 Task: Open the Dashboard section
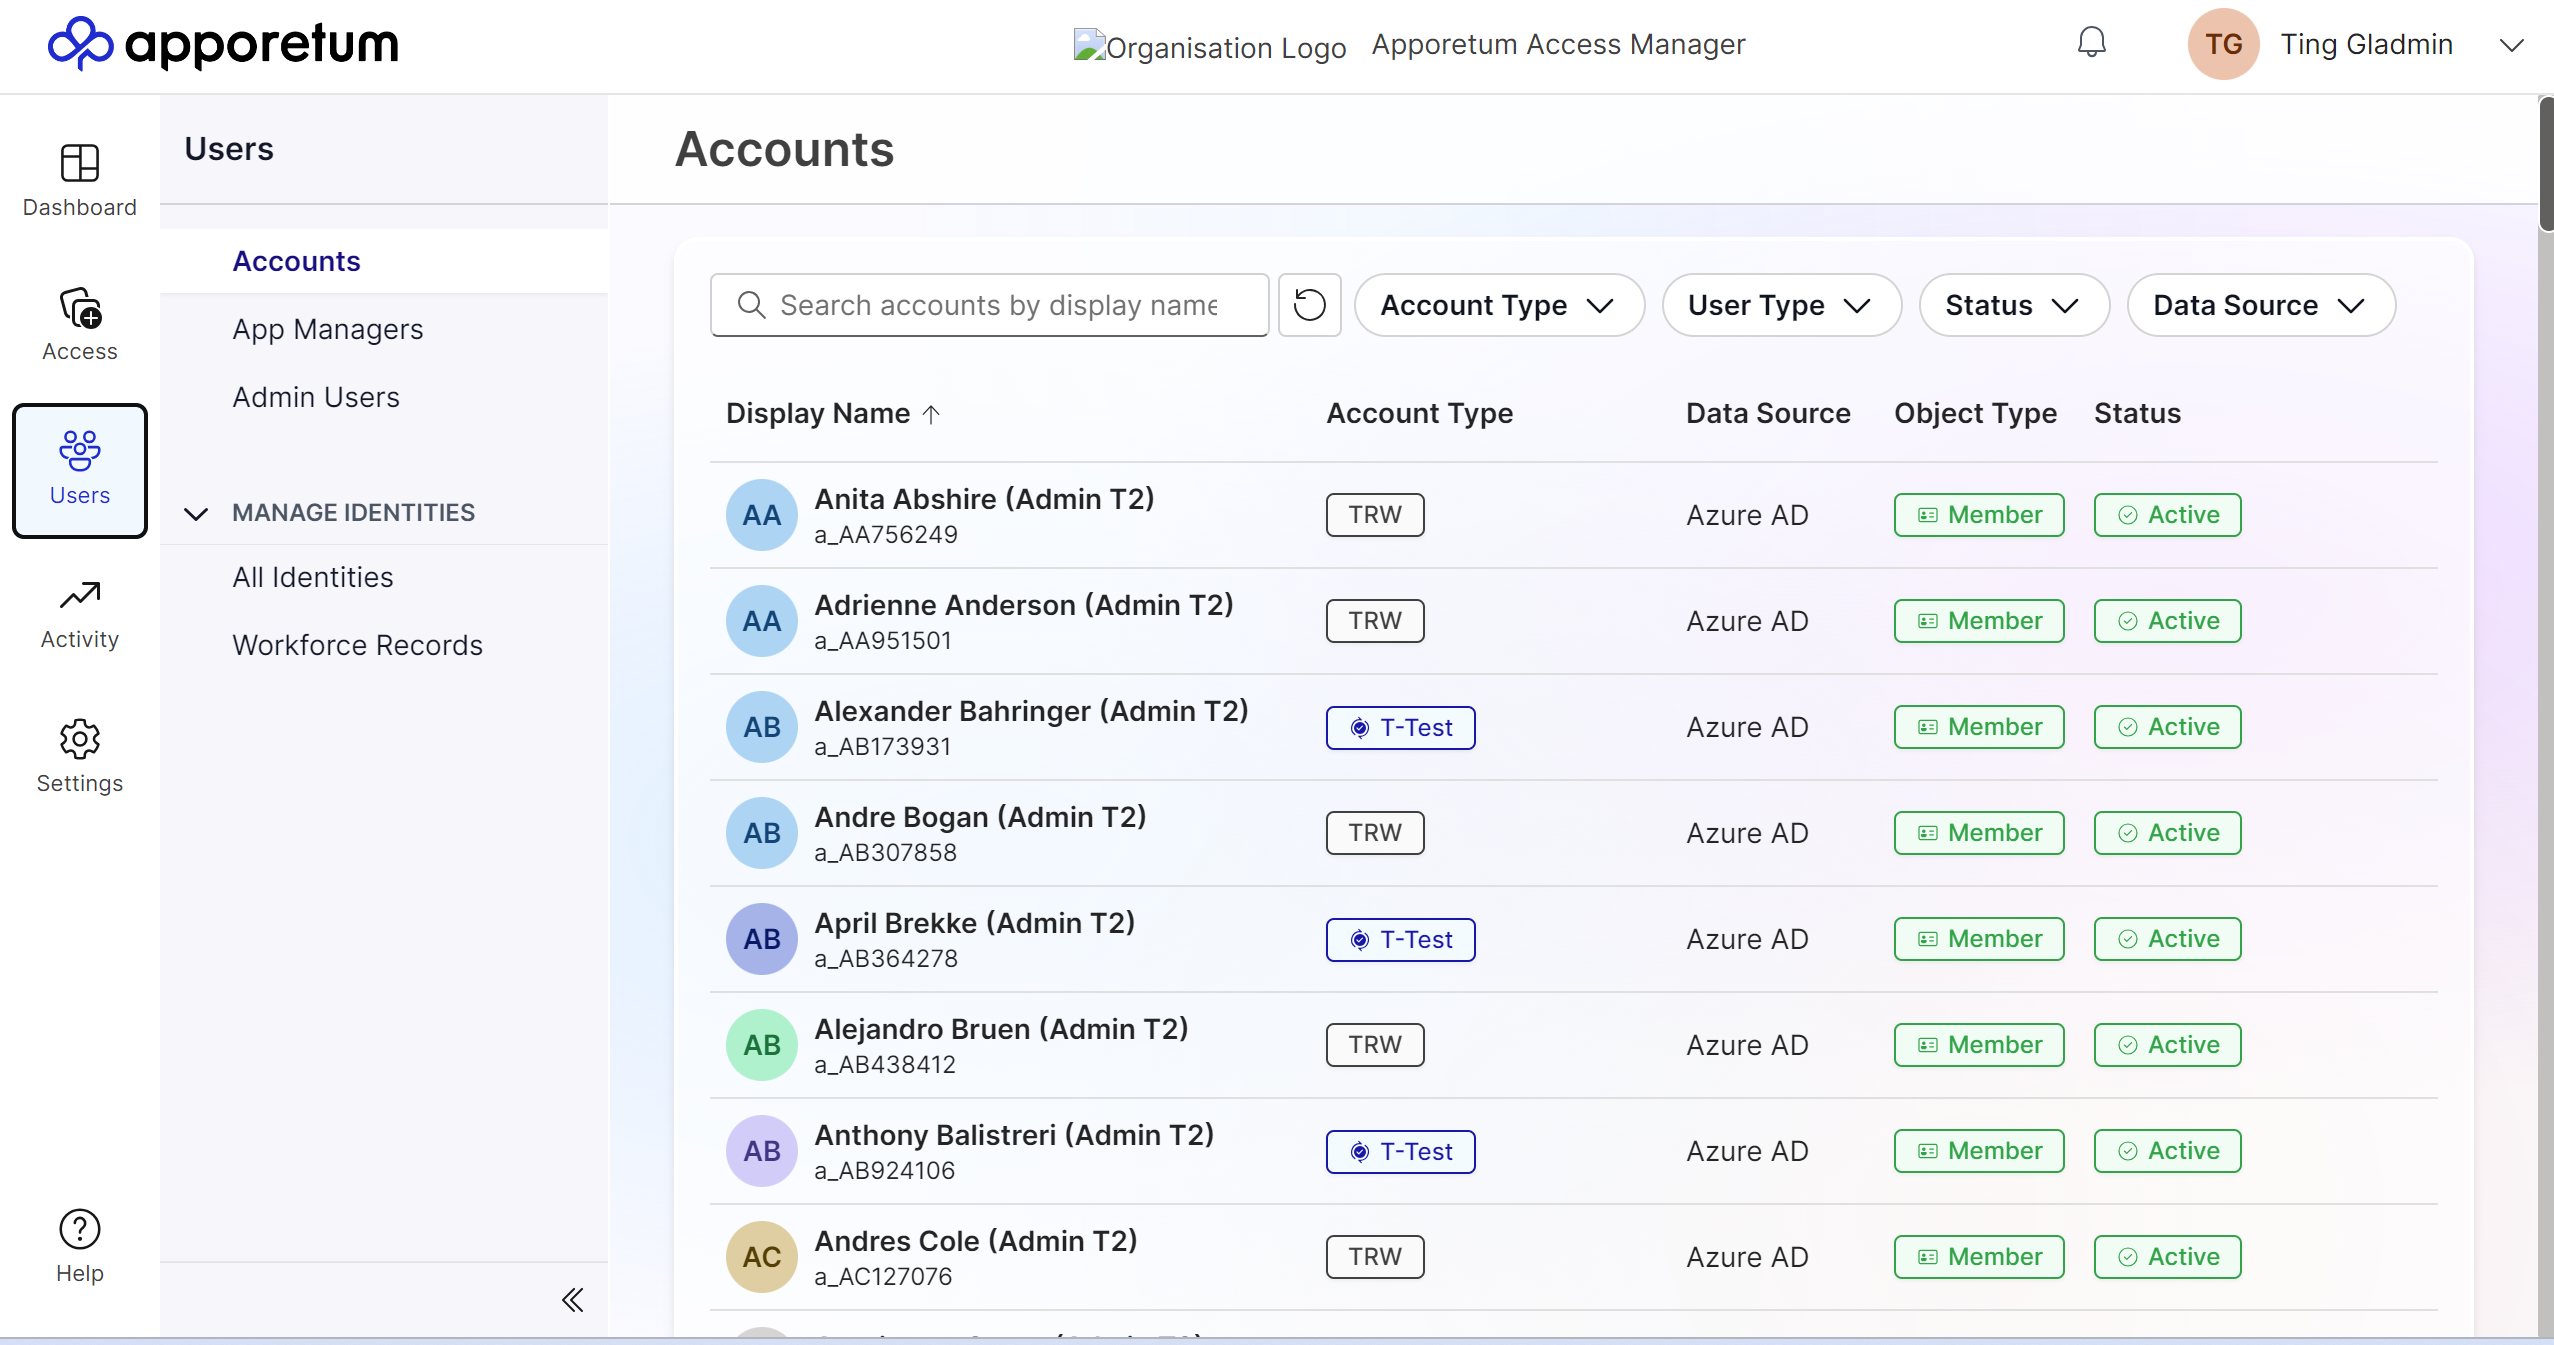point(80,180)
